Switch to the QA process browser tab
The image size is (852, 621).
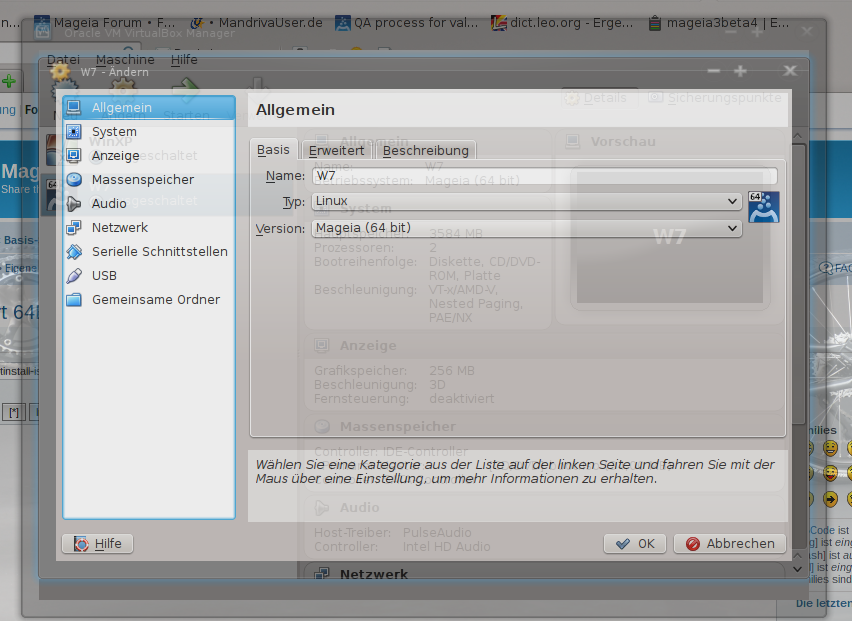[x=407, y=23]
